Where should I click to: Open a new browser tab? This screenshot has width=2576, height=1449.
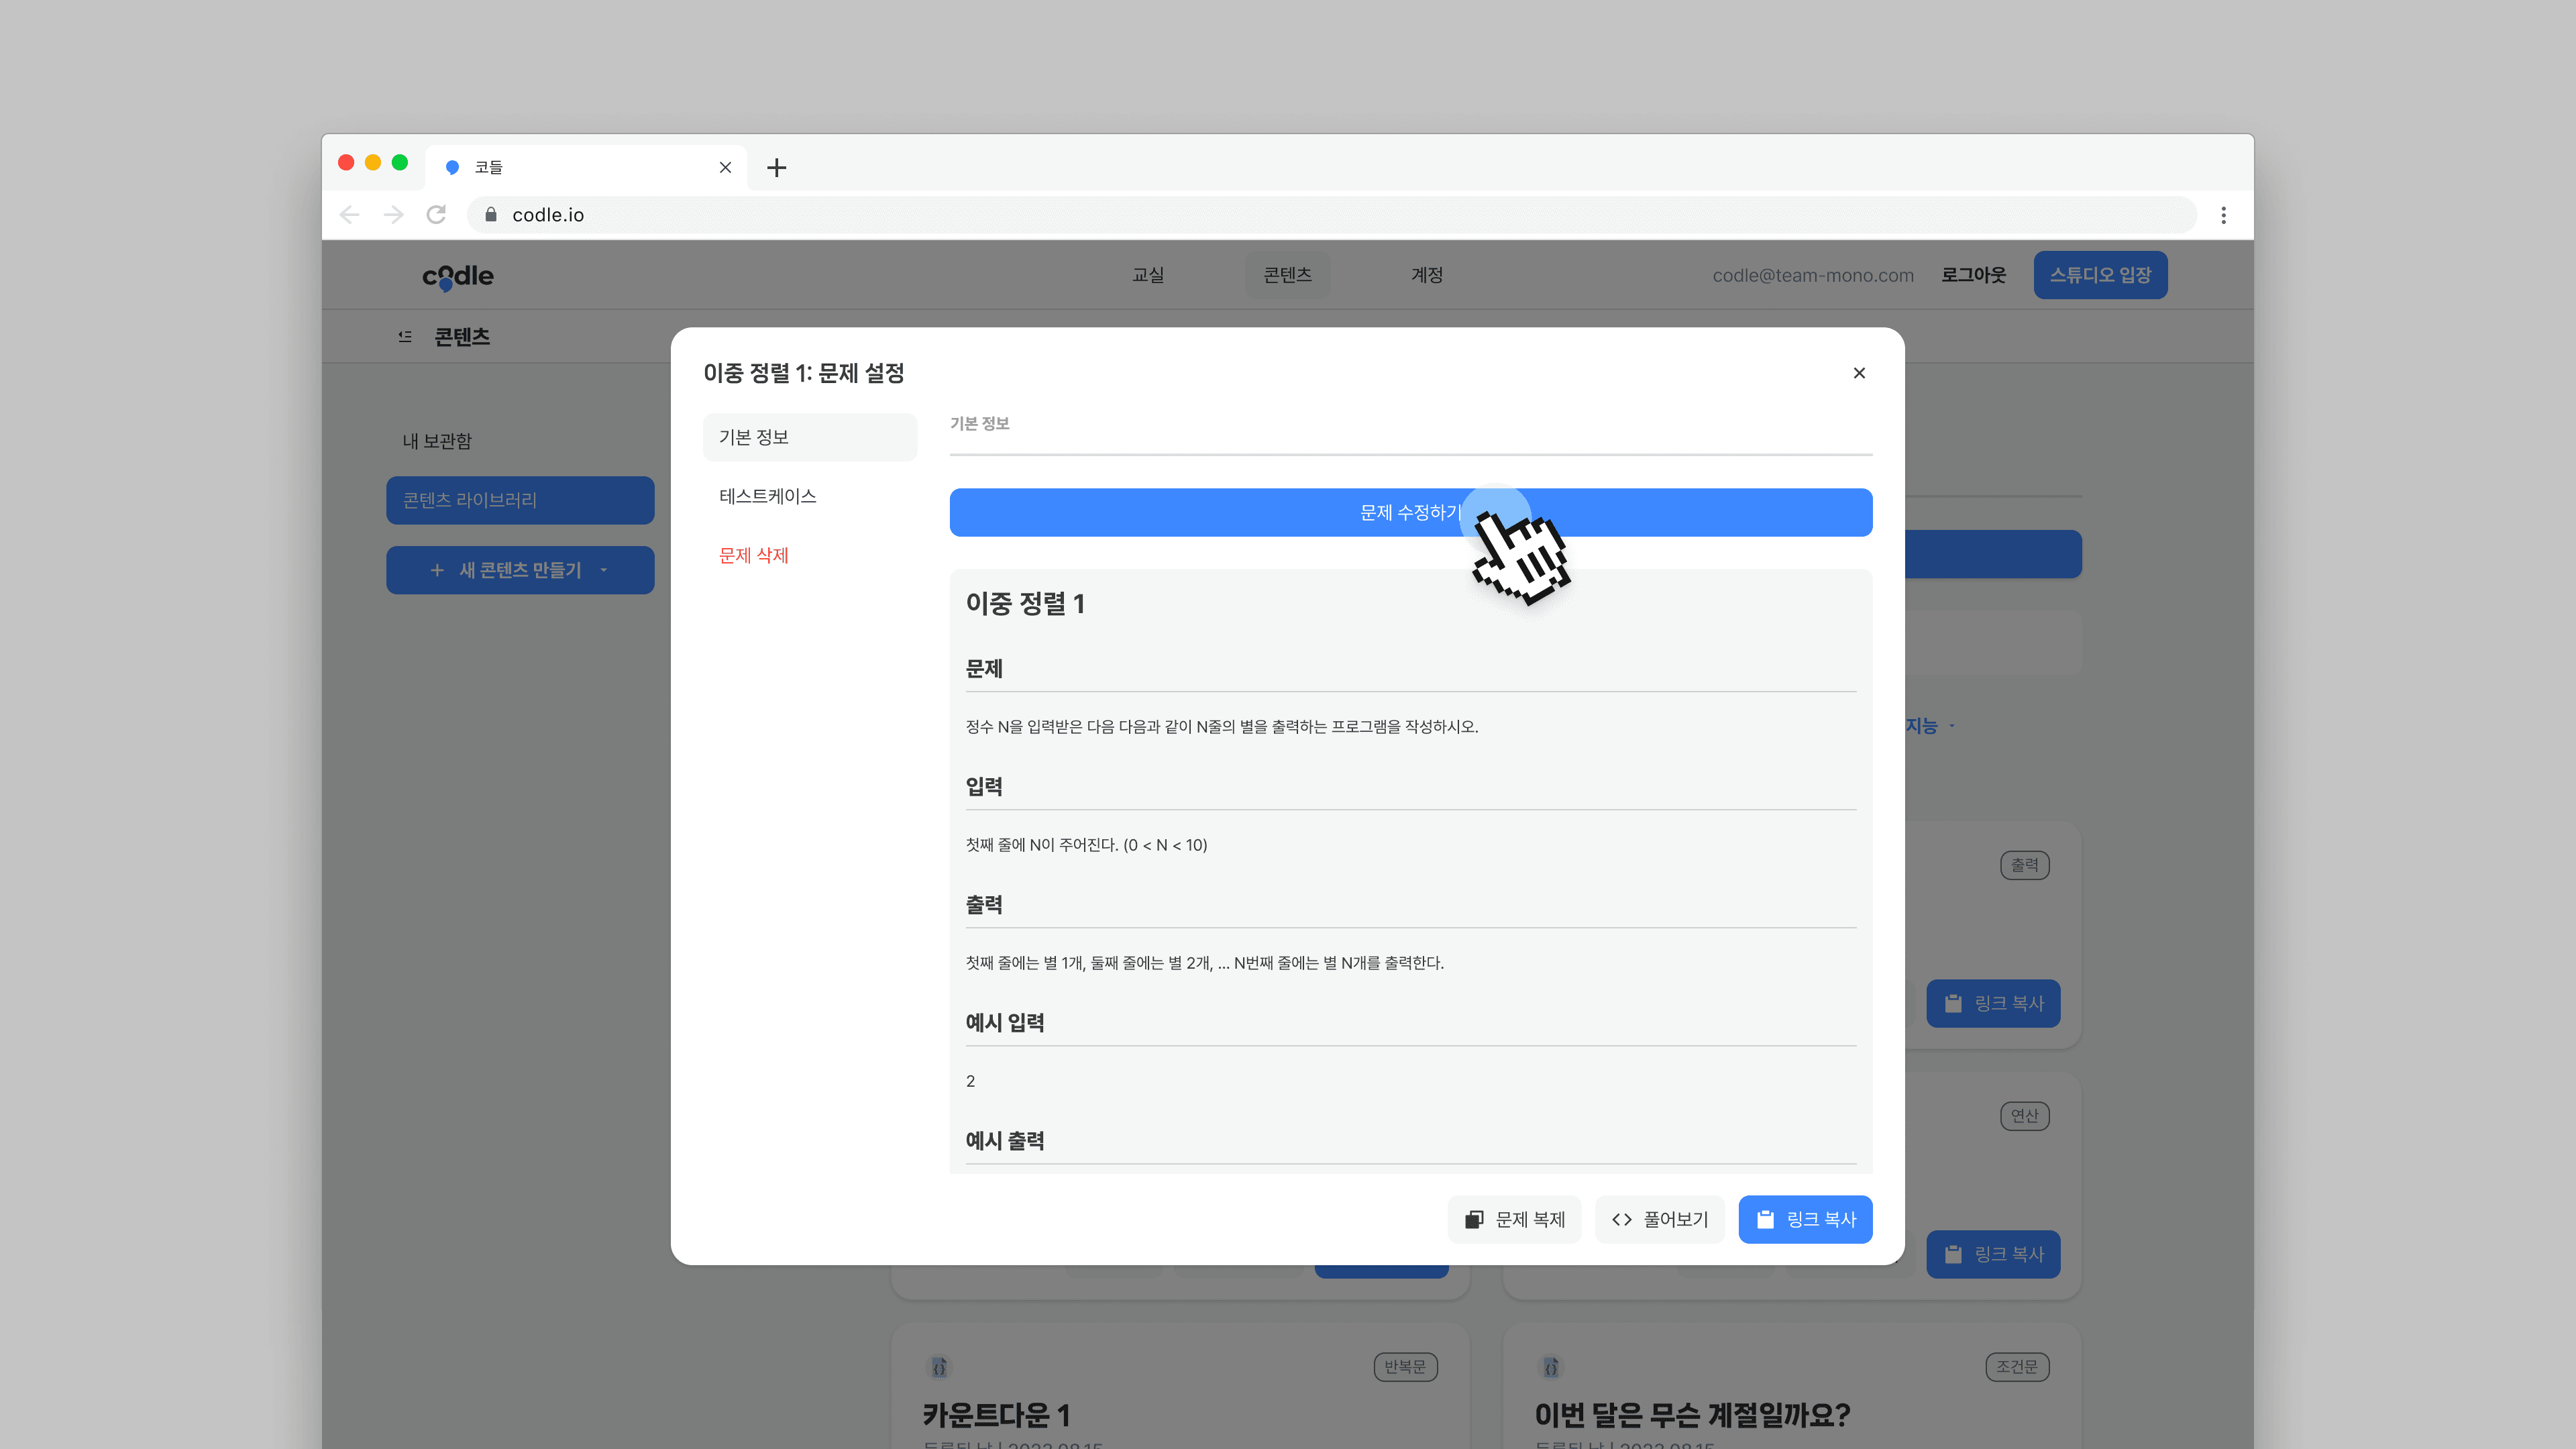click(776, 167)
